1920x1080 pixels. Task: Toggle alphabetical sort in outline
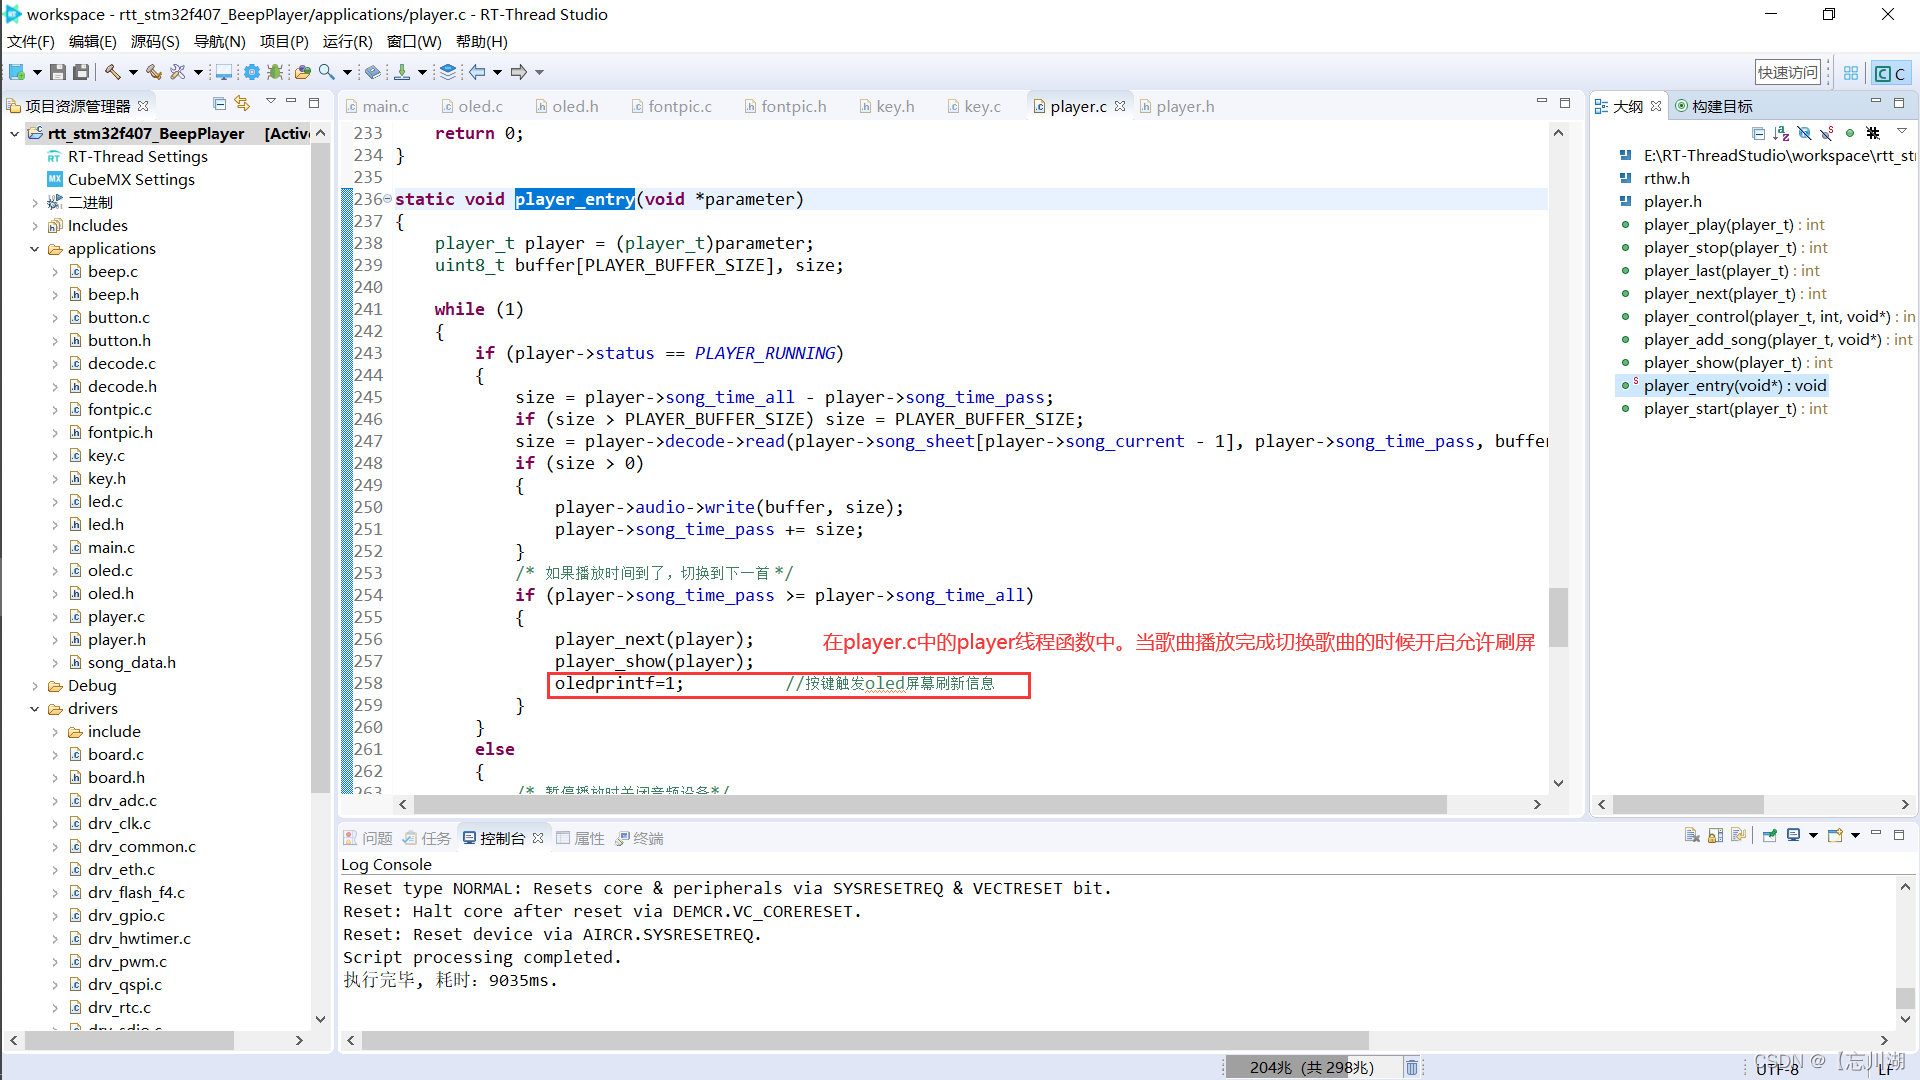tap(1781, 133)
